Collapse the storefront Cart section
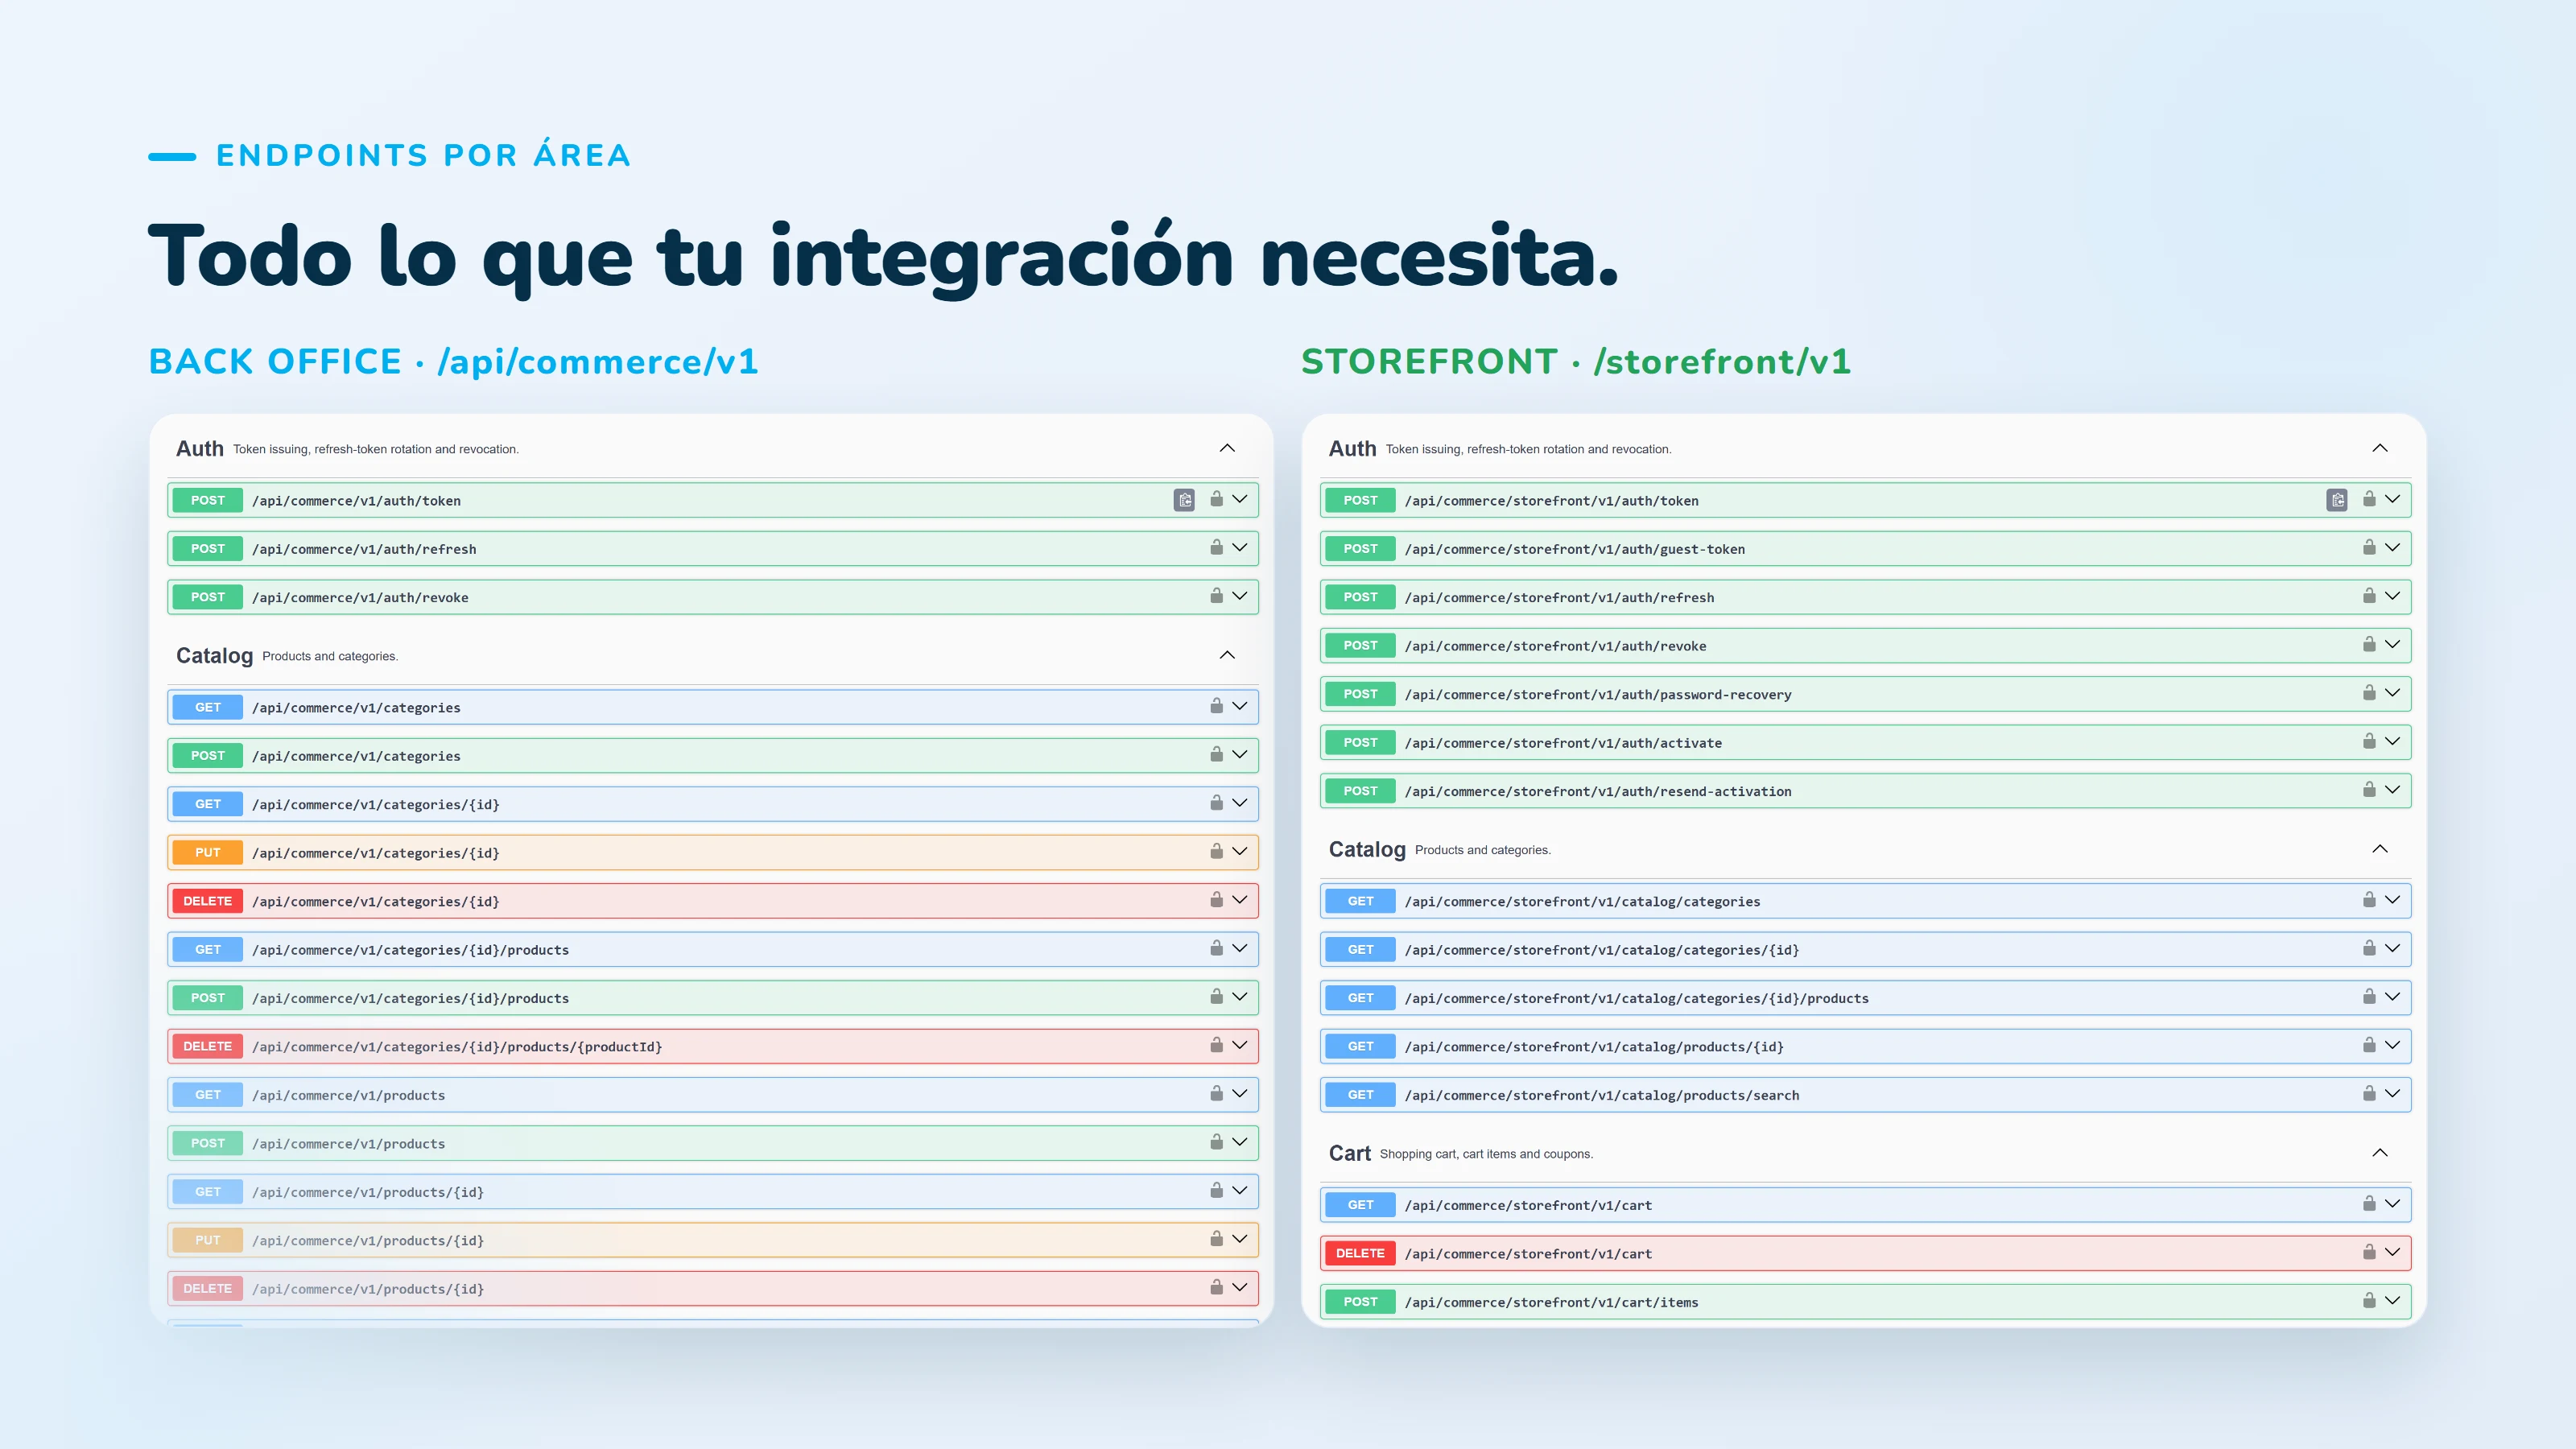This screenshot has width=2576, height=1449. tap(2380, 1153)
